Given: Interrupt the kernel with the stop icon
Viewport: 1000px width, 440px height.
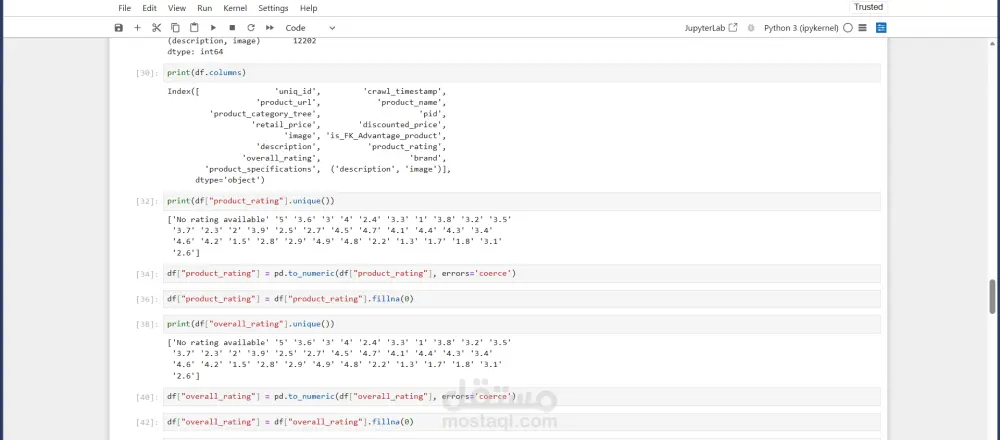Looking at the screenshot, I should tap(232, 28).
